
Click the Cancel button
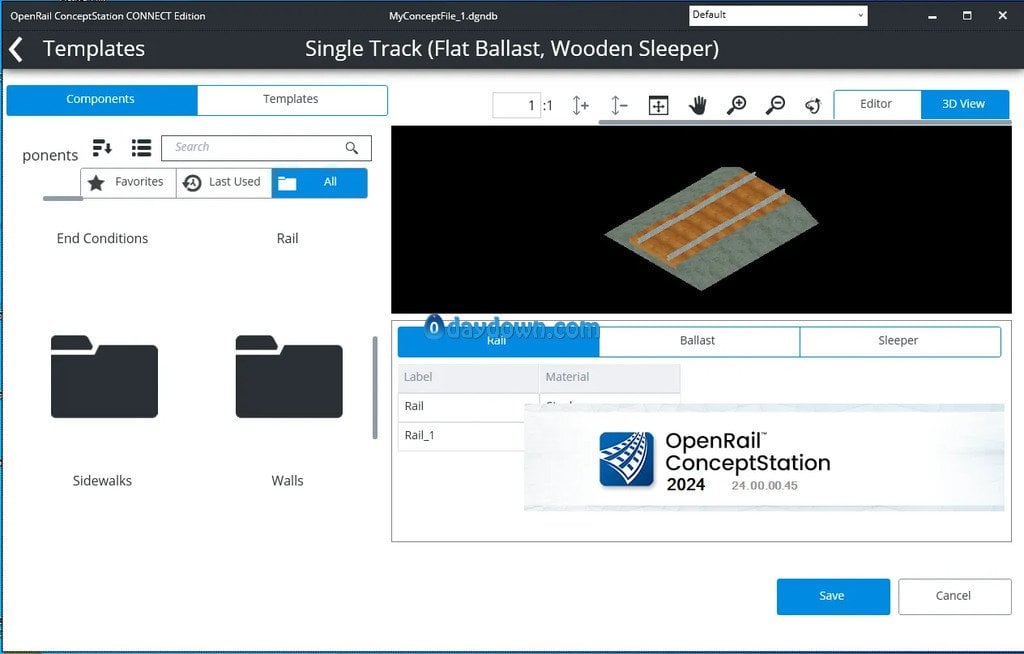(954, 597)
